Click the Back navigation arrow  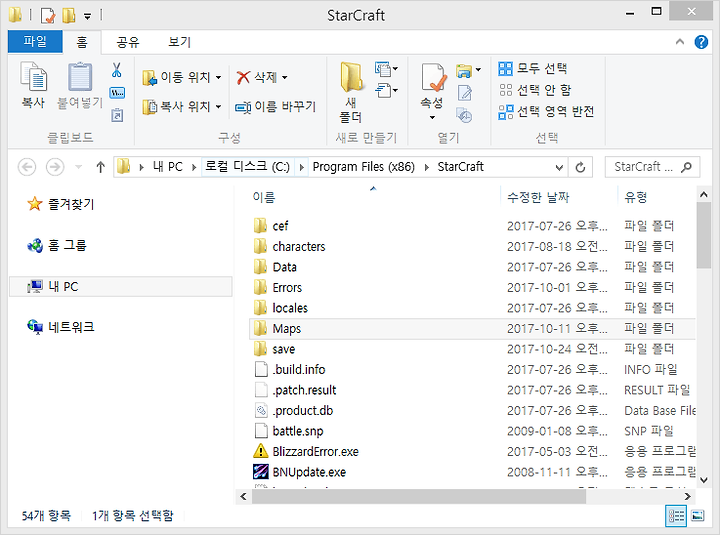27,167
